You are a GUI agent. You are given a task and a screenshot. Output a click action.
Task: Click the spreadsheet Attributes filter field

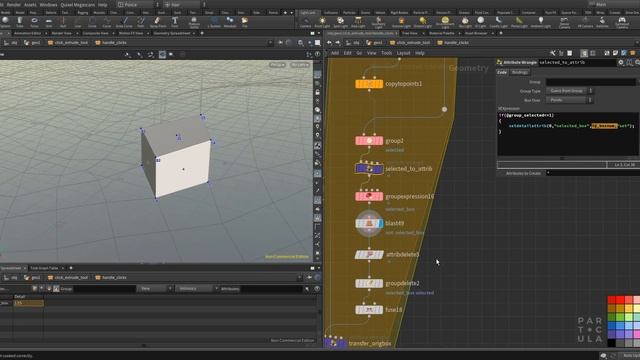[x=272, y=289]
